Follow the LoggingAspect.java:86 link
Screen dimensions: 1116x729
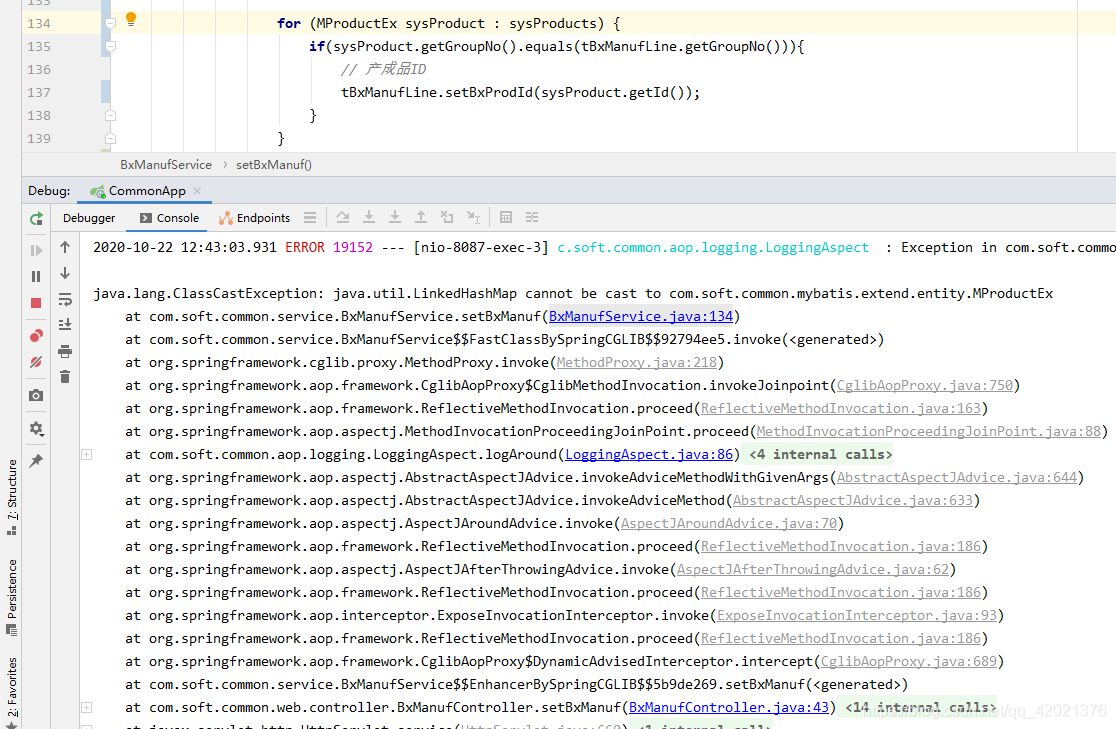coord(648,453)
